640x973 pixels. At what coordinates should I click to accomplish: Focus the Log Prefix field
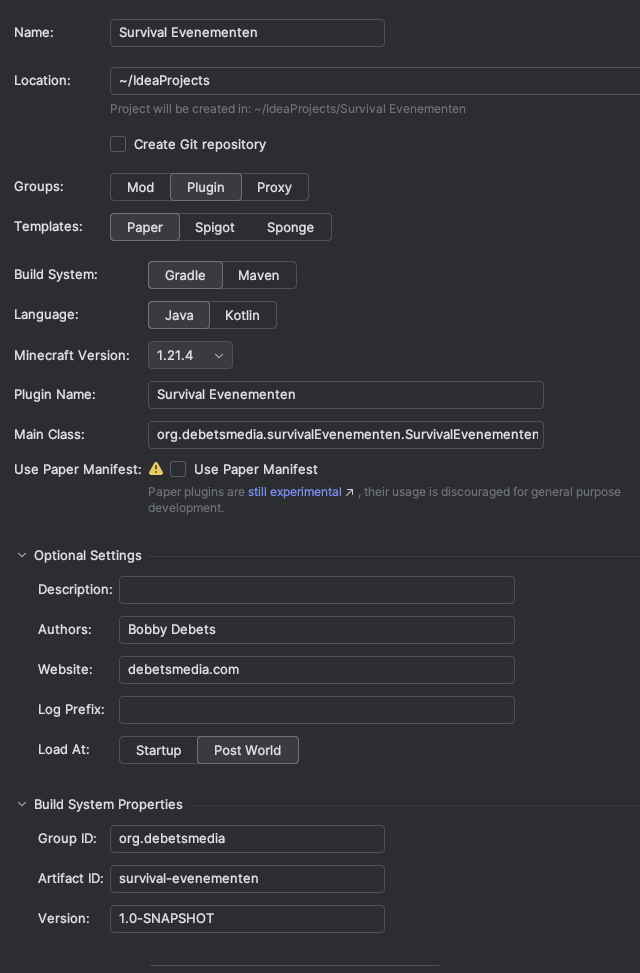[316, 709]
